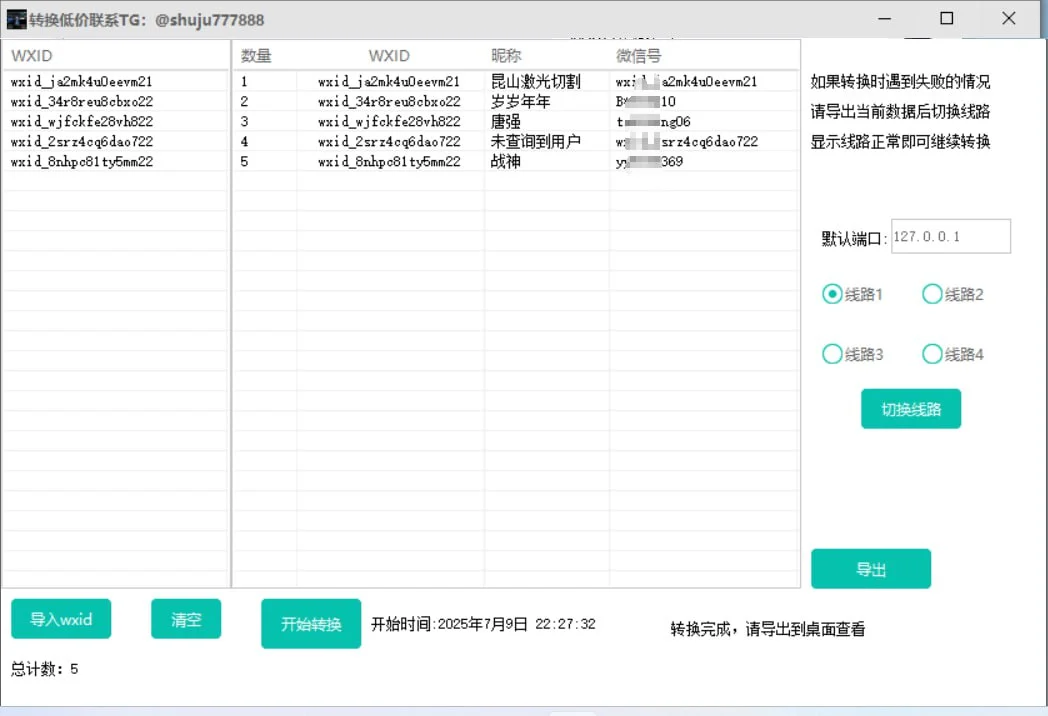1048x716 pixels.
Task: Click the WXID header in left list
Action: (31, 55)
